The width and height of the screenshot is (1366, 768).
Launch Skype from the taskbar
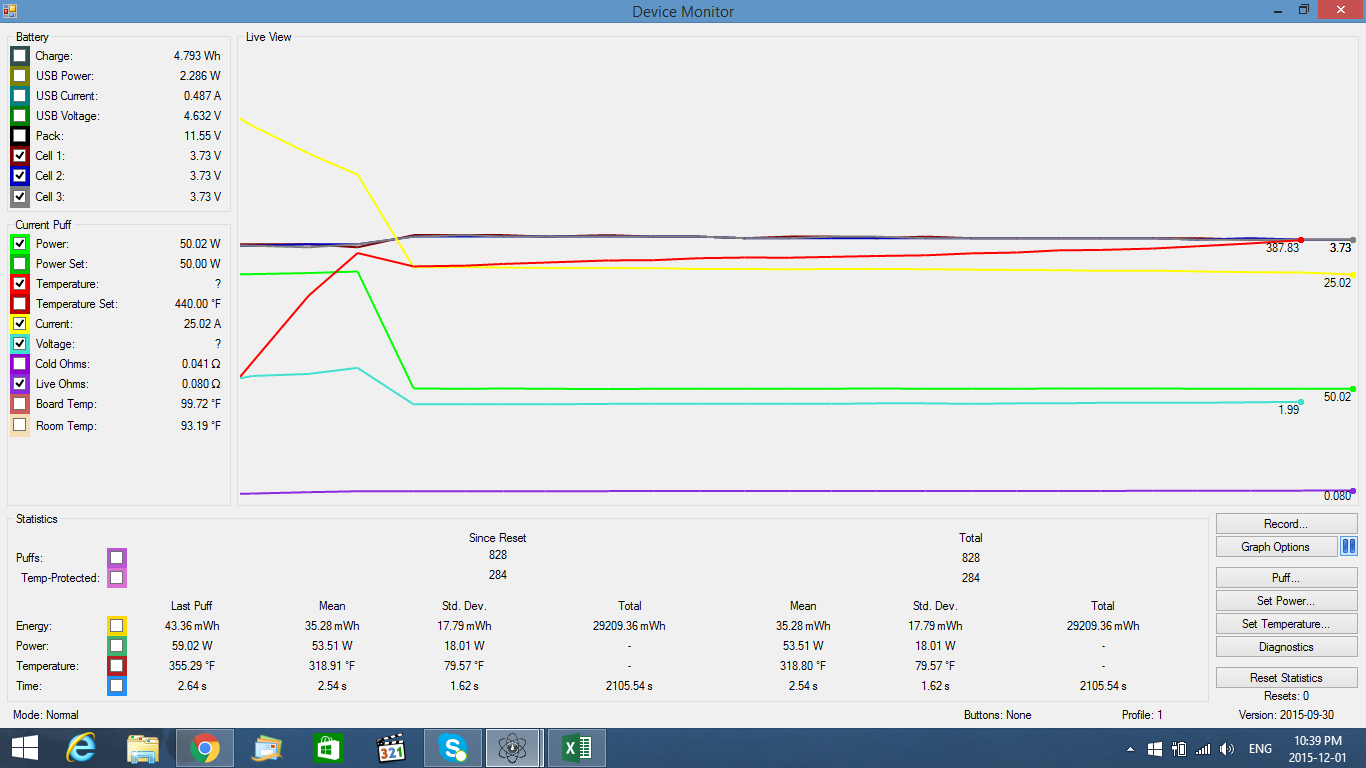453,748
